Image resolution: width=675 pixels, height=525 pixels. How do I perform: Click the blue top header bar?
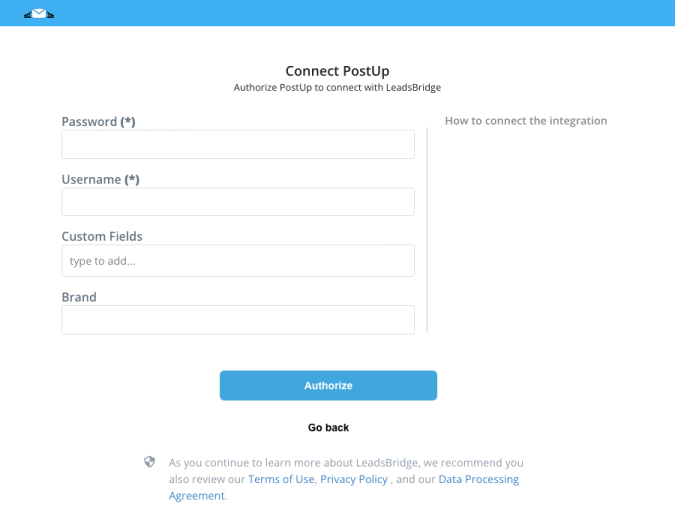[338, 13]
